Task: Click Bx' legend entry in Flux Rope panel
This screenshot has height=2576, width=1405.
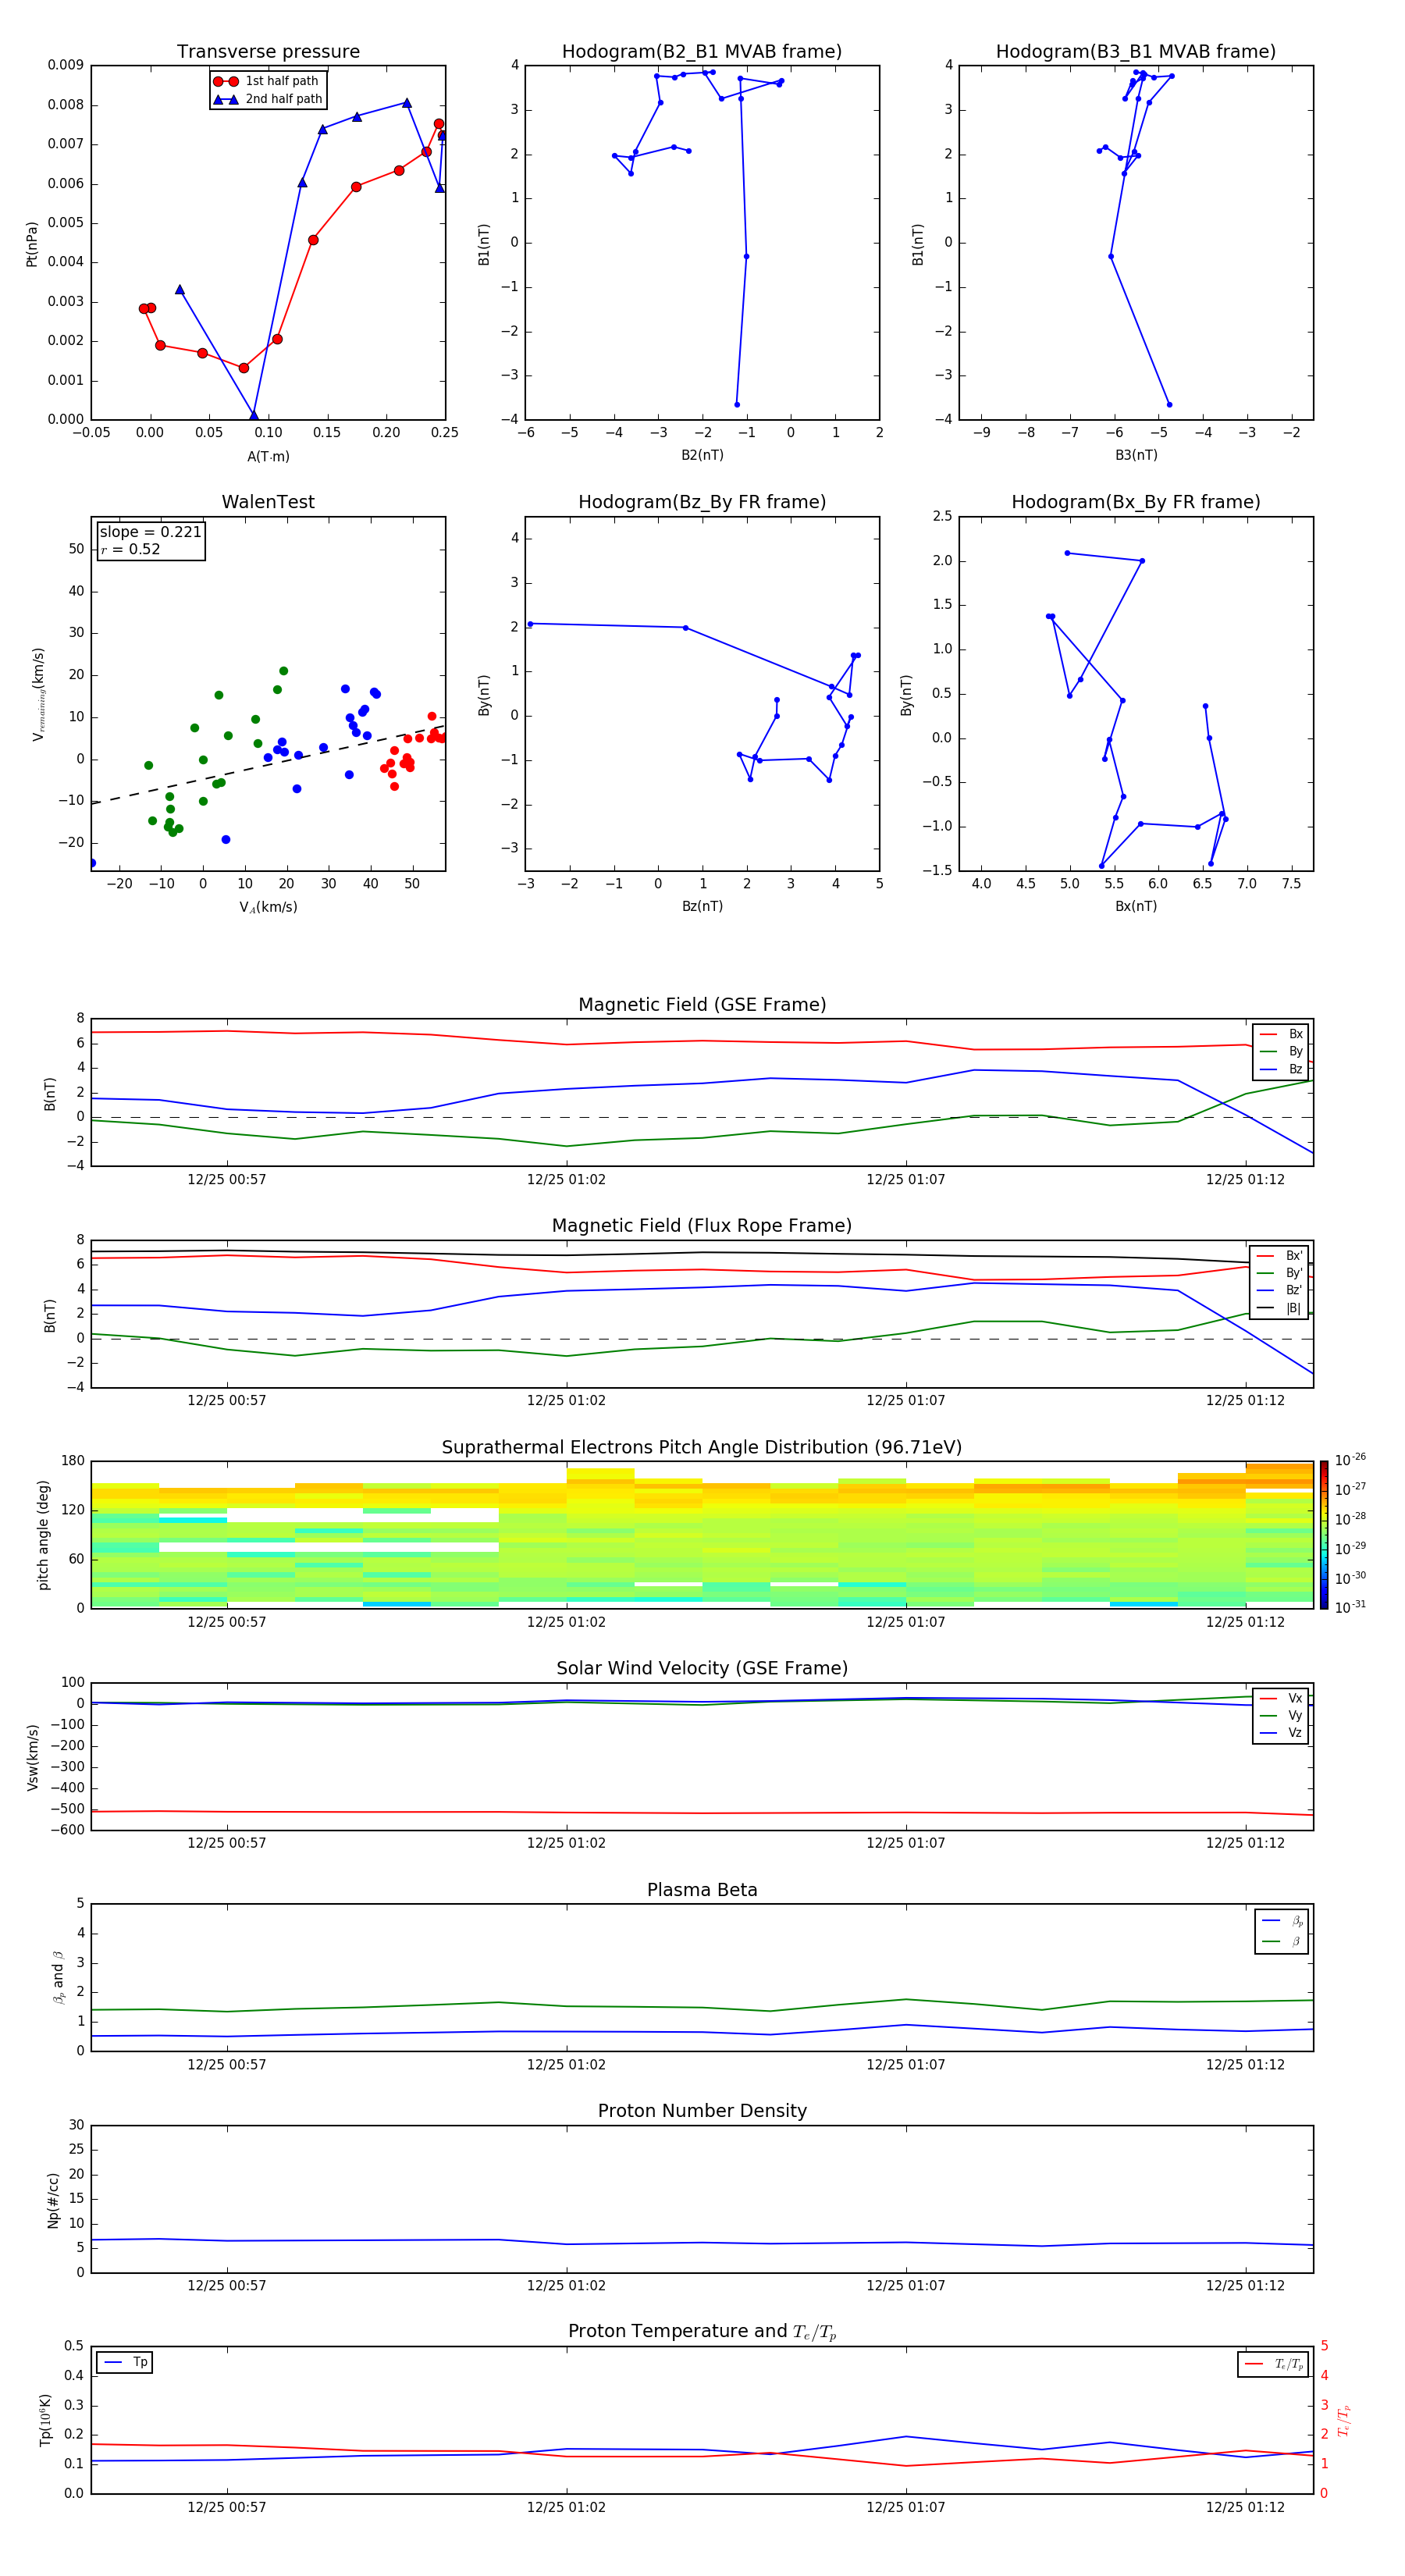Action: [x=1280, y=1256]
